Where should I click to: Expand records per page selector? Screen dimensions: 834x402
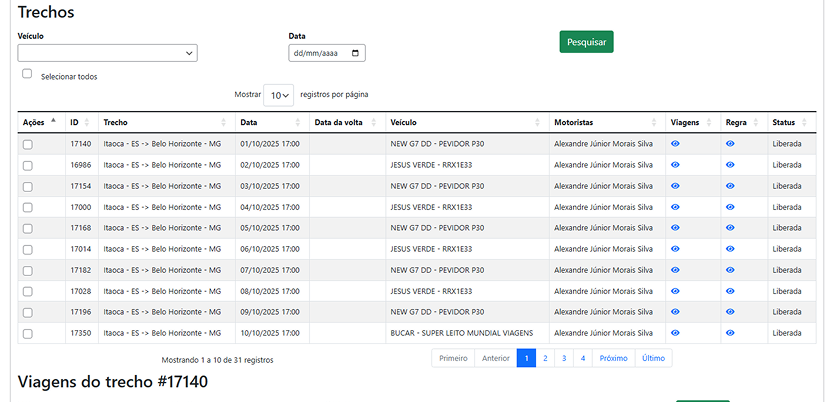pos(279,95)
